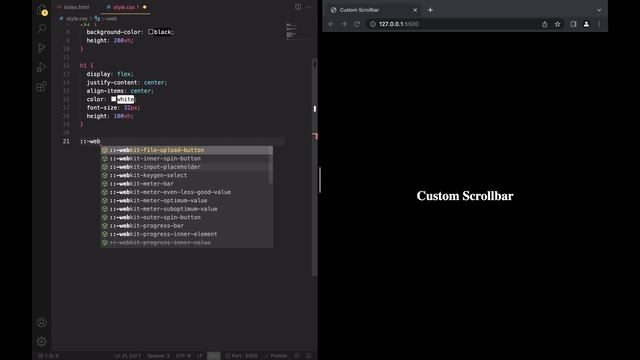Image resolution: width=640 pixels, height=360 pixels.
Task: Click the Custom Scrollbar heading on page
Action: tap(465, 196)
